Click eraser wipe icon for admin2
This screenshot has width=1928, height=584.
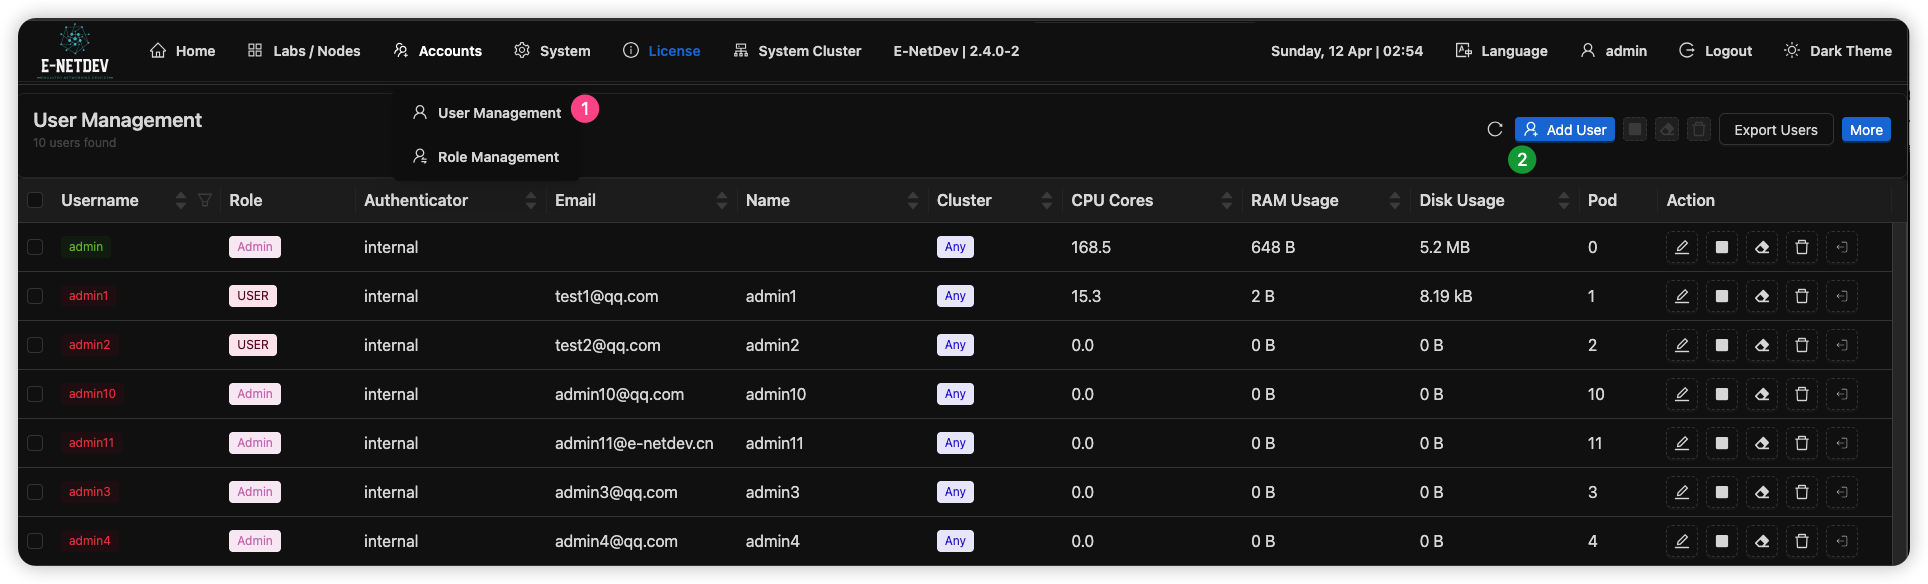click(1762, 345)
